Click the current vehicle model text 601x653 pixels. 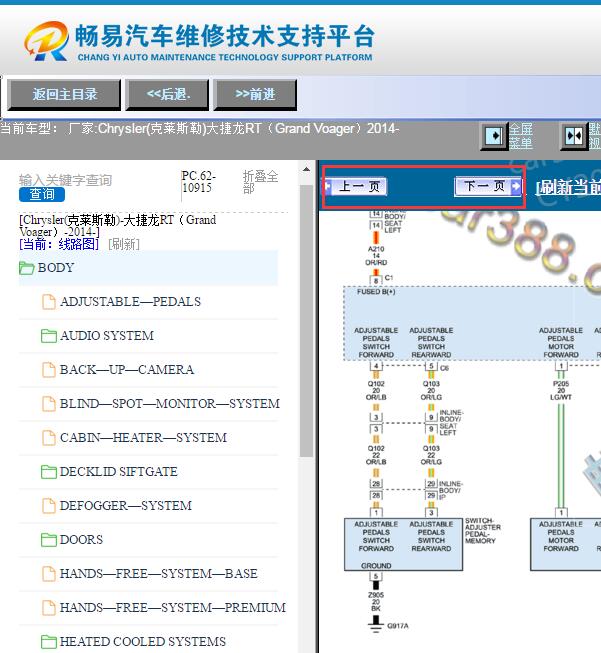click(x=200, y=129)
